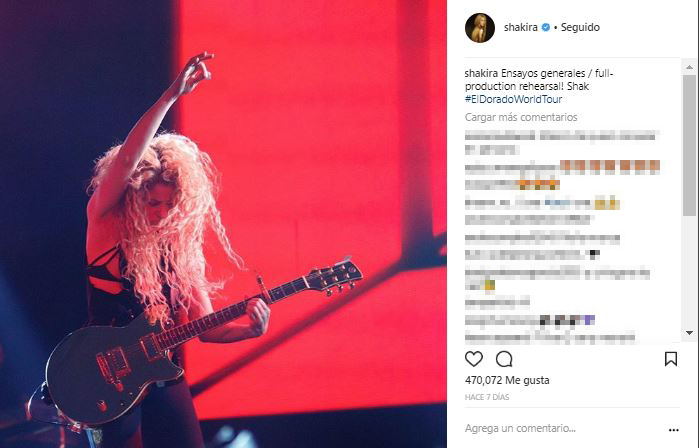Click the shakira name in the caption
The height and width of the screenshot is (448, 699).
[x=481, y=73]
